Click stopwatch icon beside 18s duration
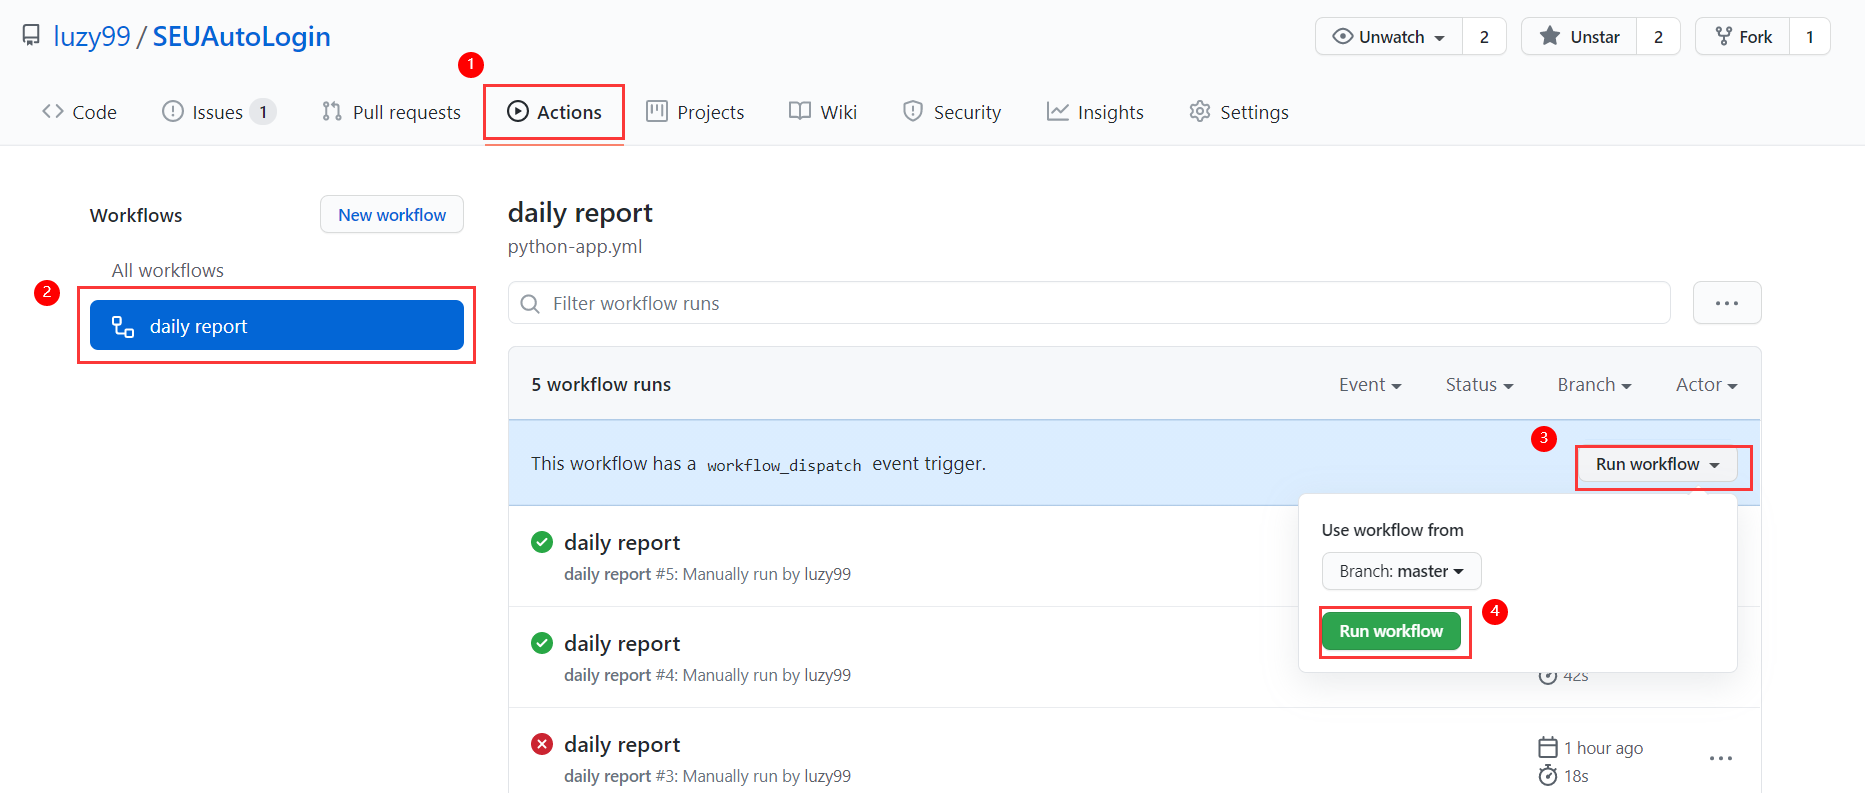Viewport: 1865px width, 793px height. (x=1548, y=776)
